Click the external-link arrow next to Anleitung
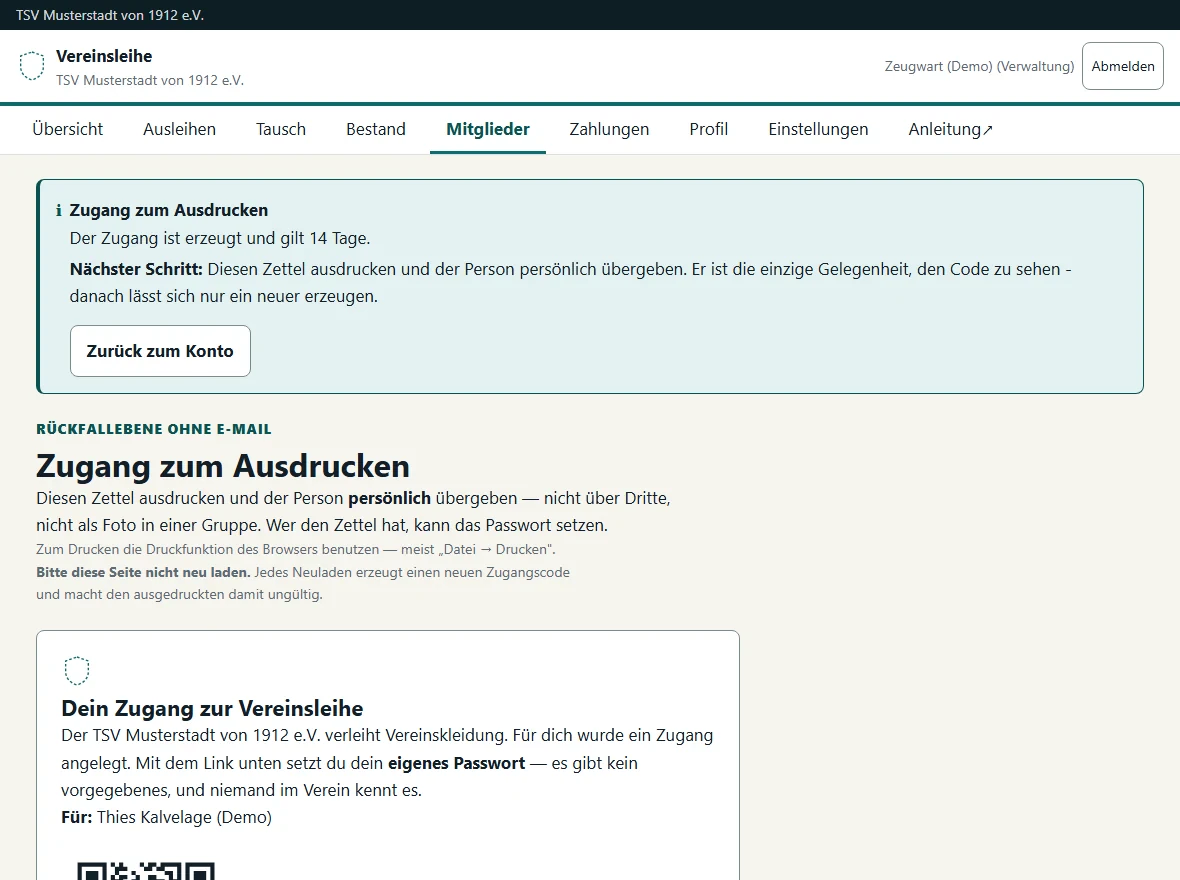This screenshot has width=1180, height=880. pyautogui.click(x=988, y=130)
